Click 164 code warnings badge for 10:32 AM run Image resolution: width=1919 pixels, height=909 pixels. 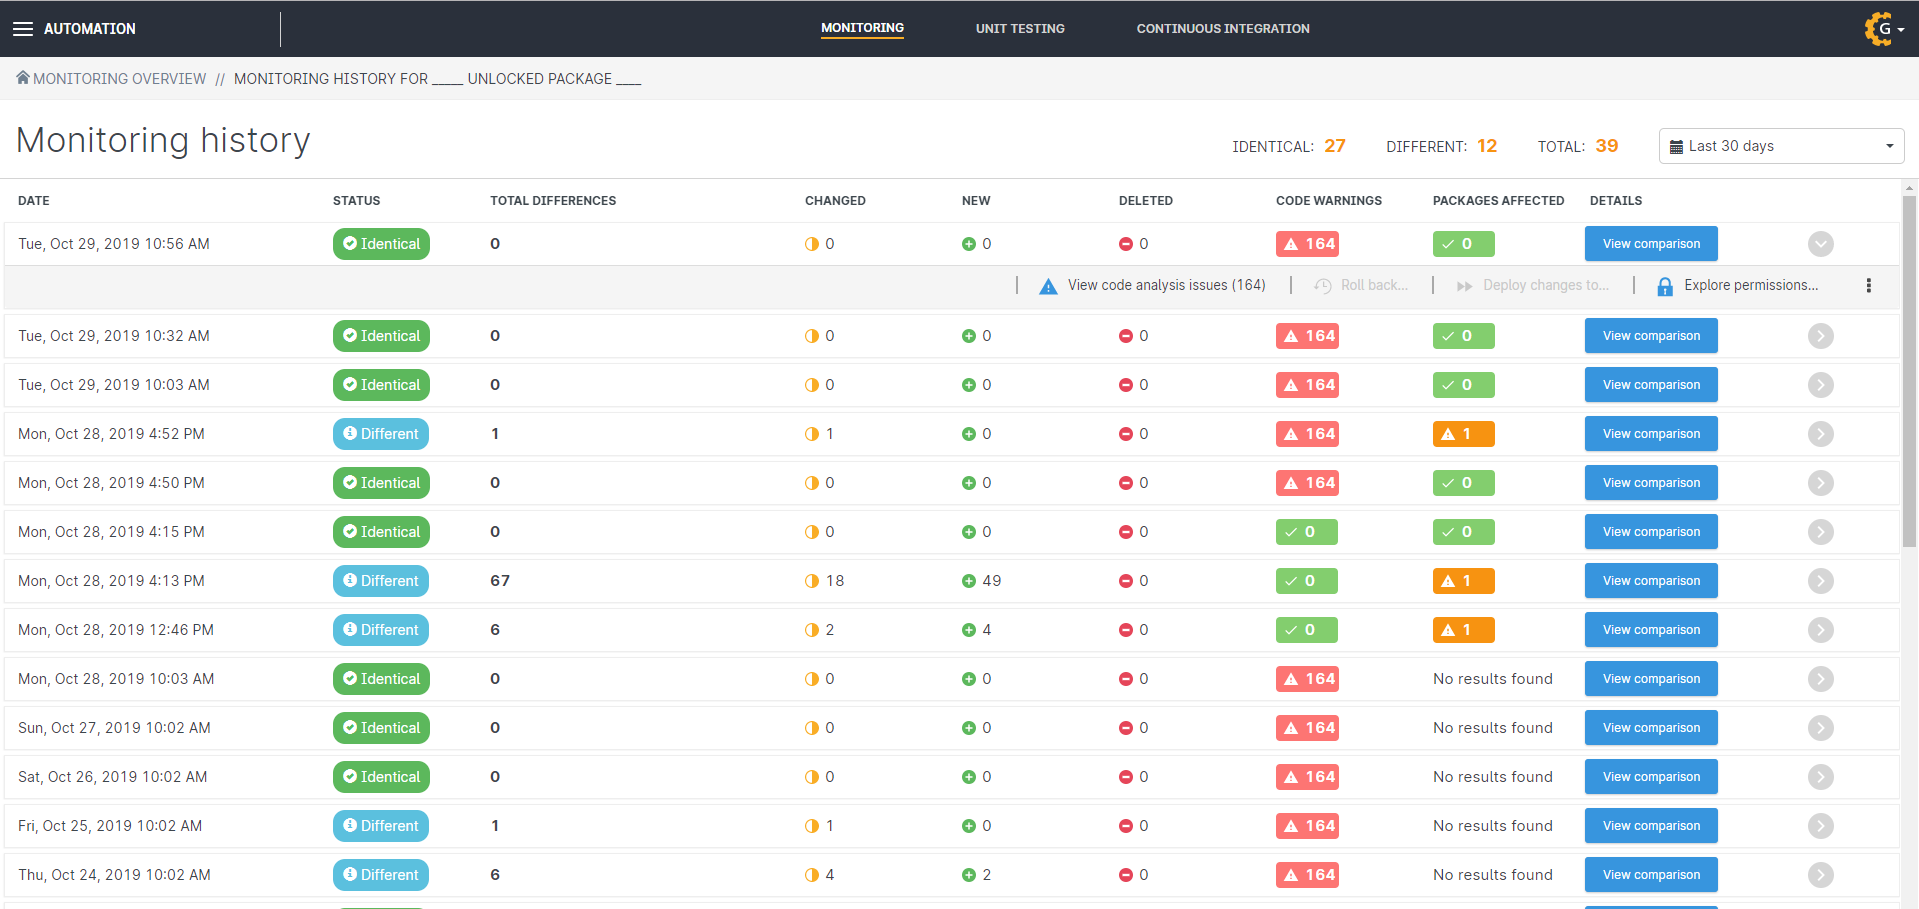[x=1308, y=336]
